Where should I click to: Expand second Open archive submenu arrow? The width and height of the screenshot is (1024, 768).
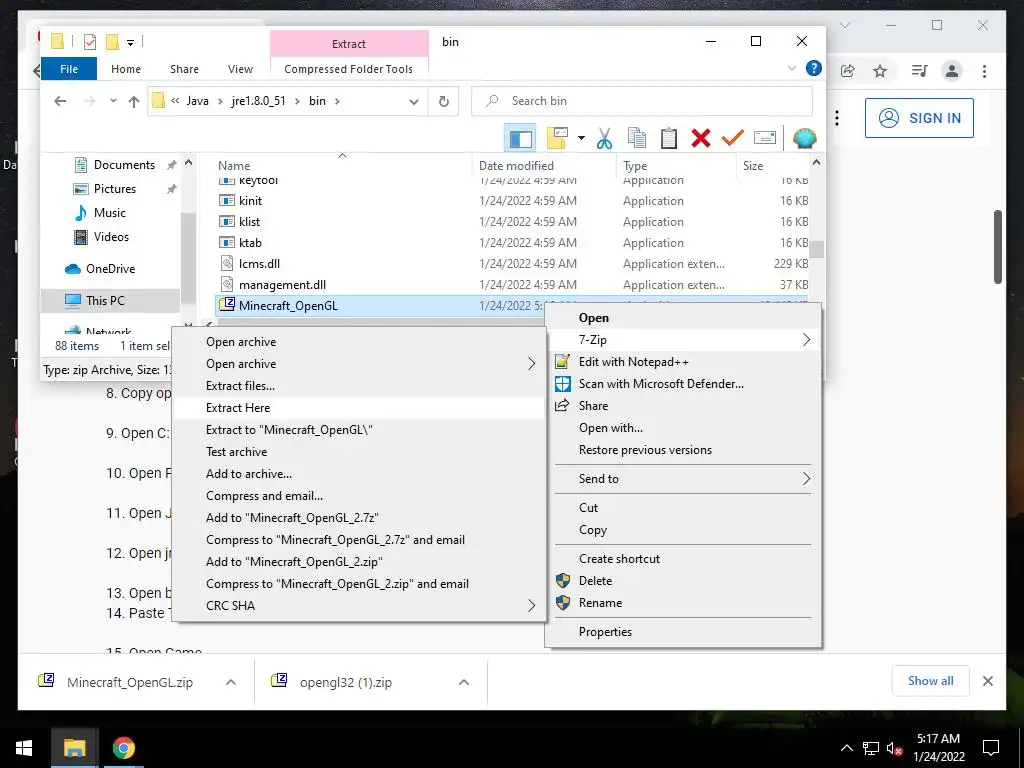click(x=532, y=364)
